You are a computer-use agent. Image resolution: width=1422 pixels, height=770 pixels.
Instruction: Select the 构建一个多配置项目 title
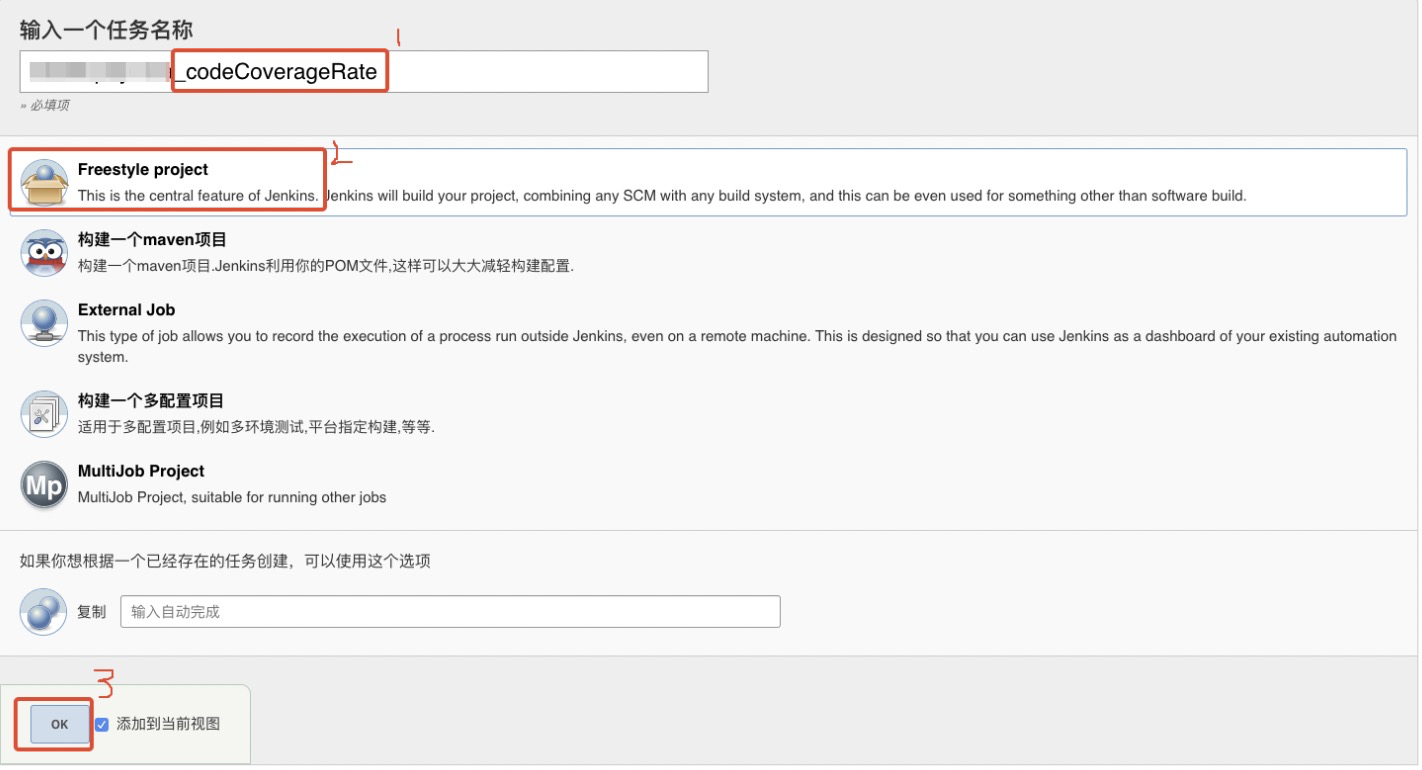point(151,401)
